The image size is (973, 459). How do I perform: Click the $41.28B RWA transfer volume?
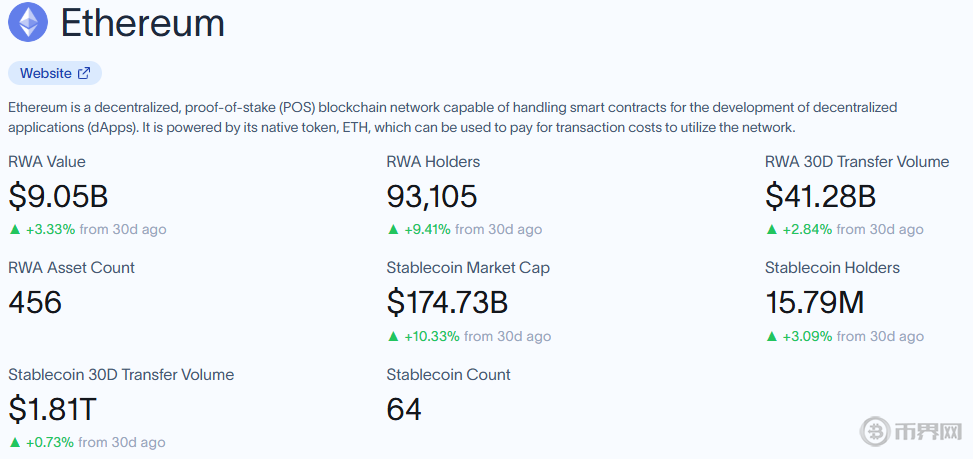820,196
